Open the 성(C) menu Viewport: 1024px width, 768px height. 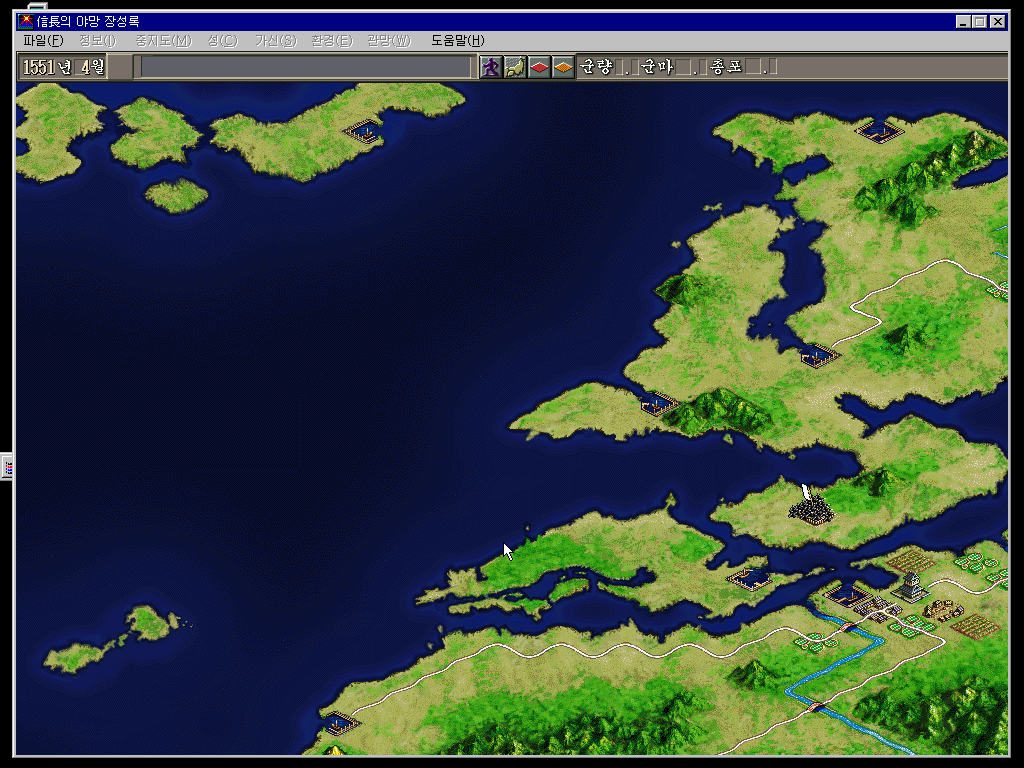(x=223, y=40)
